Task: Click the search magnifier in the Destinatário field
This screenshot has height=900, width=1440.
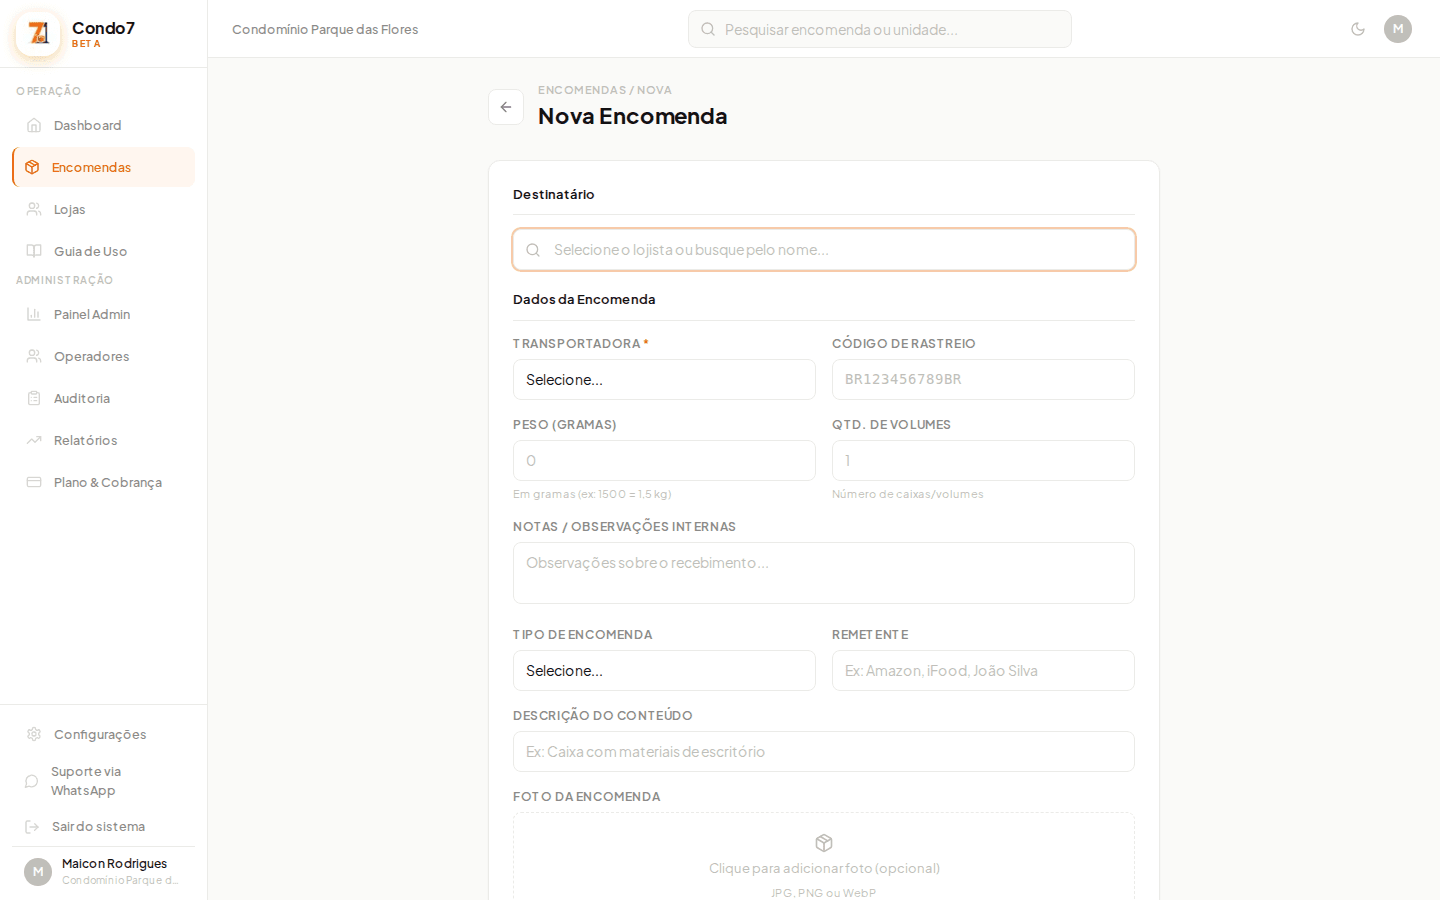Action: [533, 249]
